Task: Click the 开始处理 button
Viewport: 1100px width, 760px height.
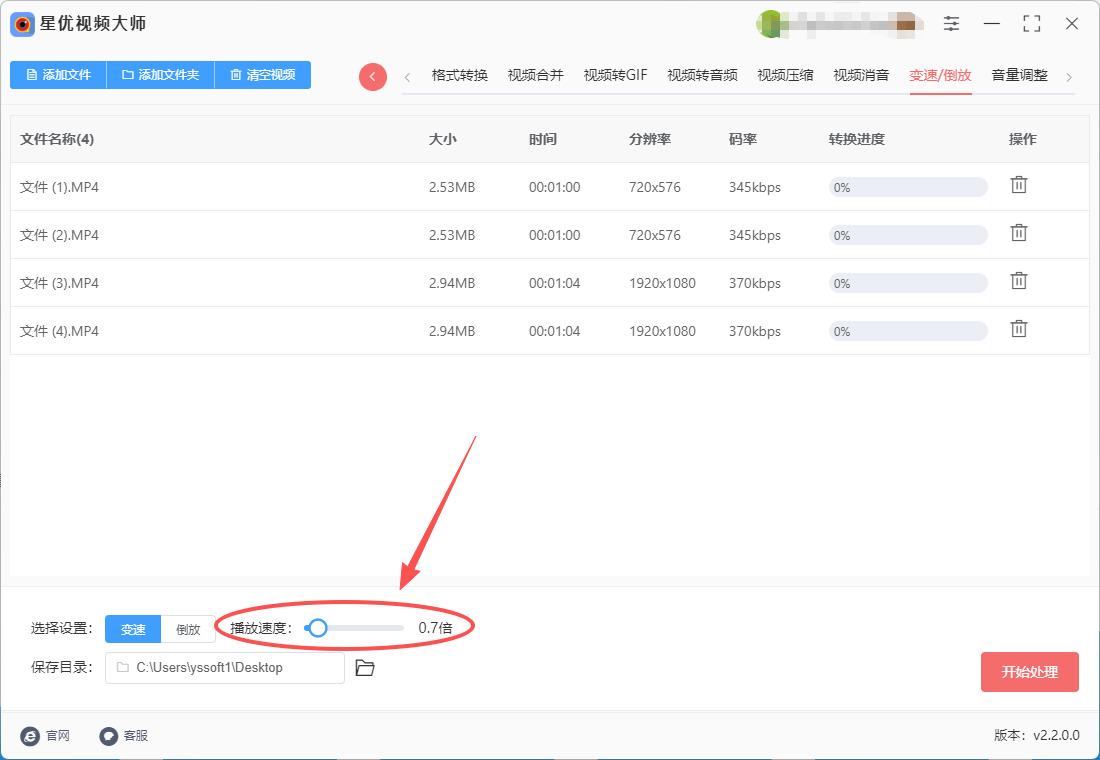Action: click(1029, 672)
